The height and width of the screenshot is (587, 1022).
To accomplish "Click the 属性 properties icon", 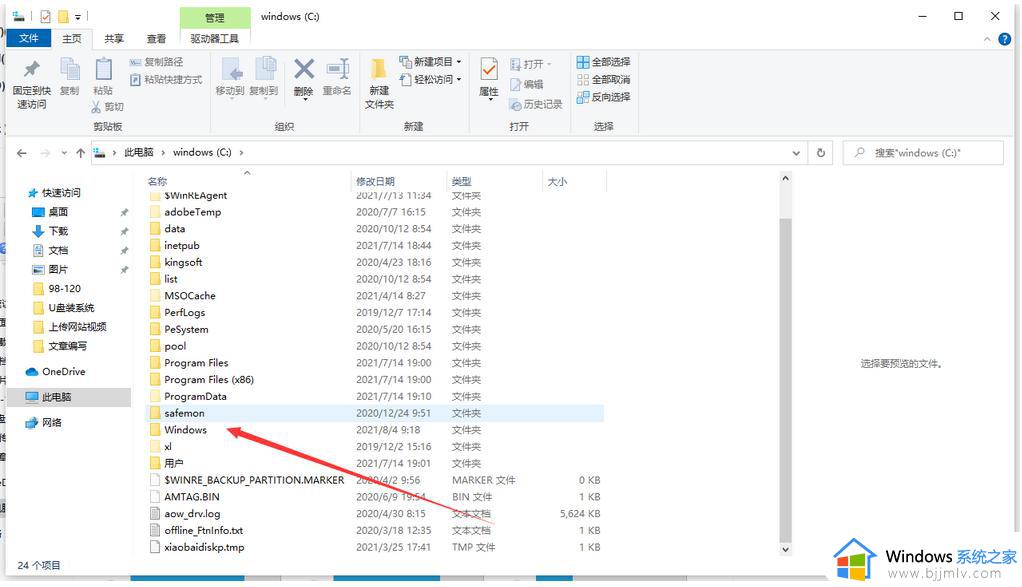I will tap(489, 70).
